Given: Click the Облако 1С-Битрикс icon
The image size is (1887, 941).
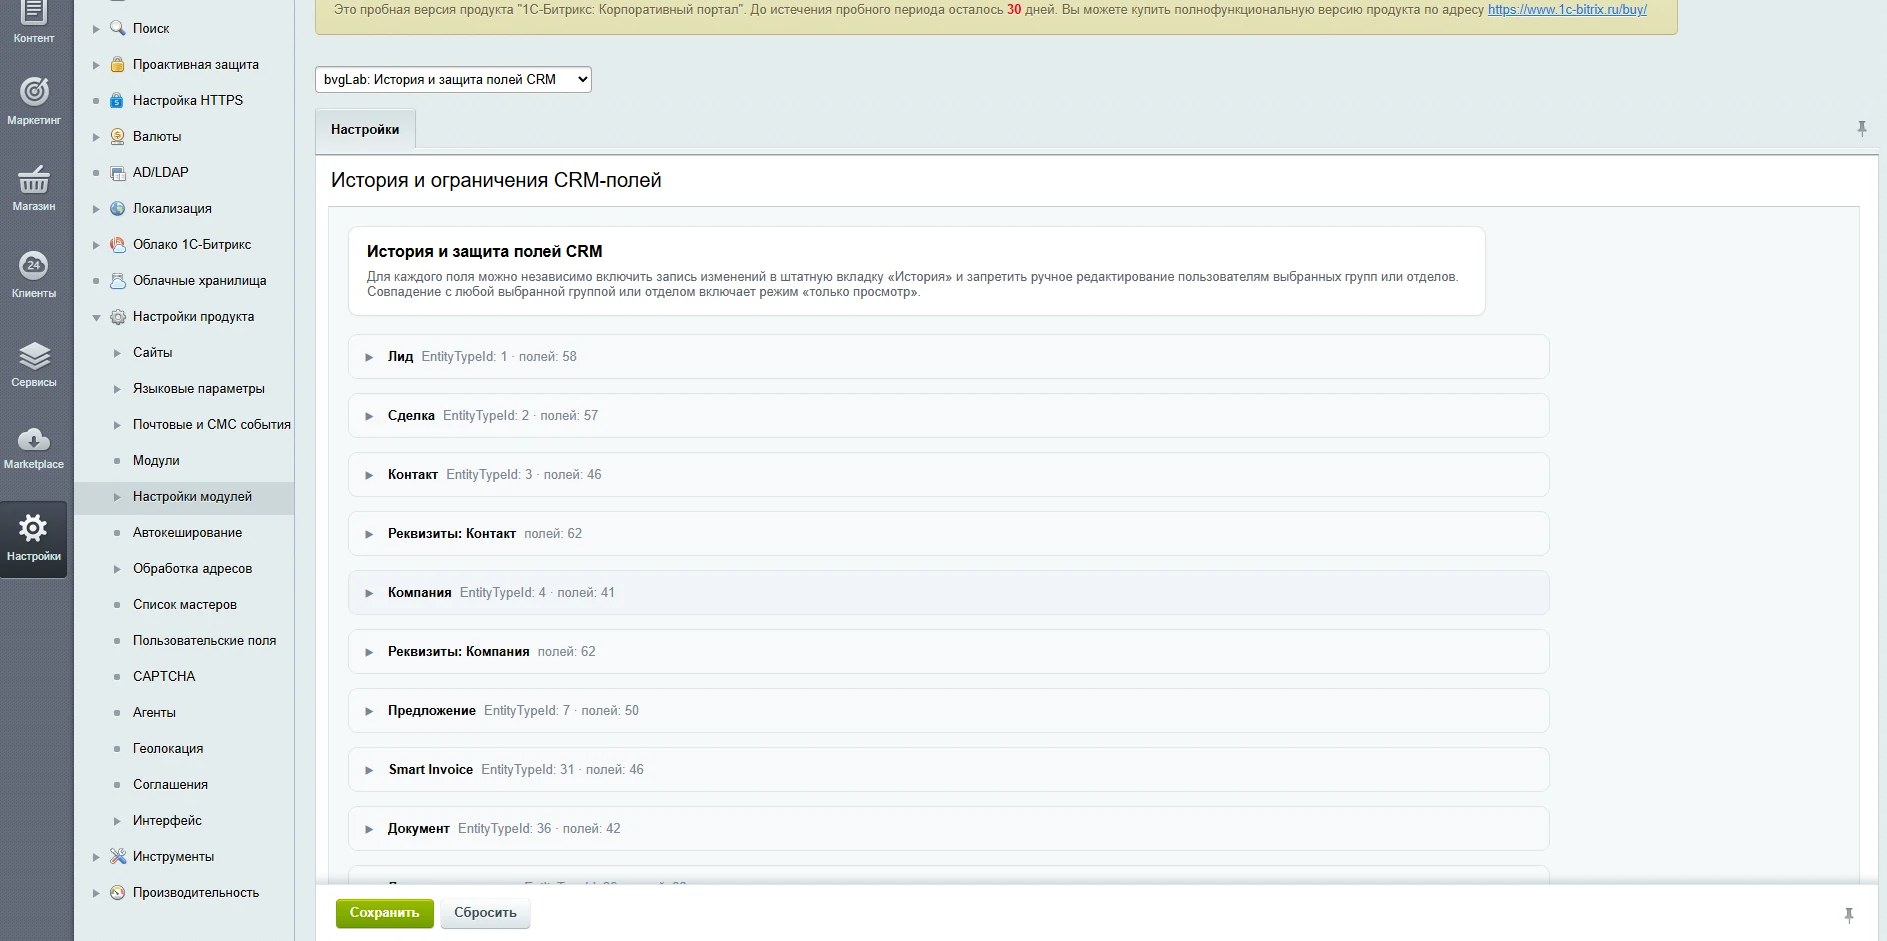Looking at the screenshot, I should pos(118,244).
